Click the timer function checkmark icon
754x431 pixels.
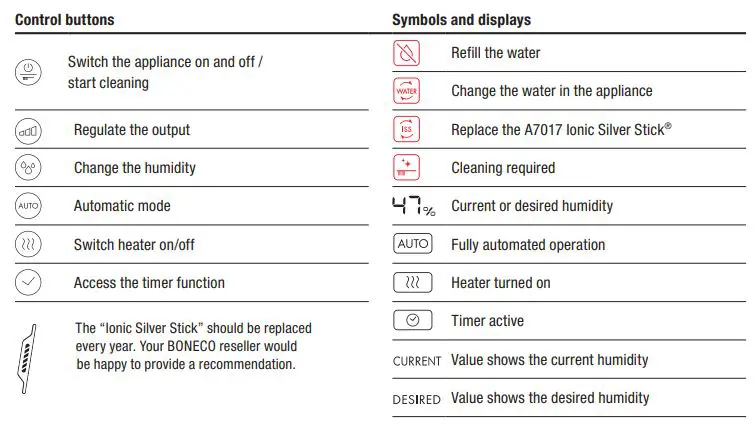(x=28, y=283)
